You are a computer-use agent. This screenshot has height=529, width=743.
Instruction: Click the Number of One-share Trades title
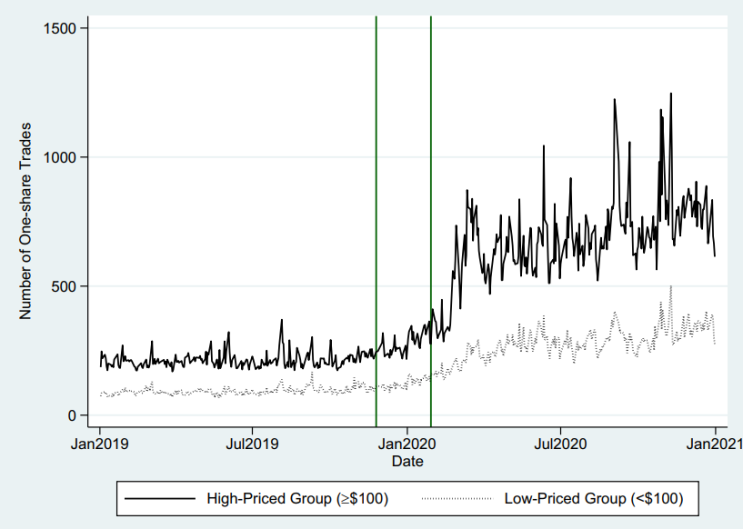coord(25,221)
